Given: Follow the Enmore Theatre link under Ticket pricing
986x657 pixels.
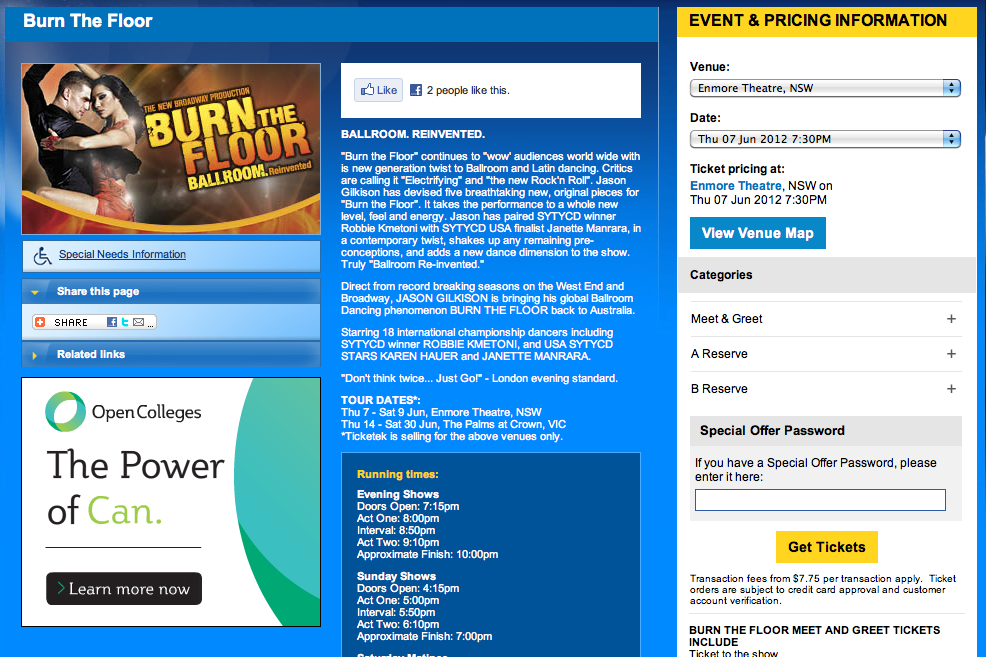Looking at the screenshot, I should pos(736,186).
